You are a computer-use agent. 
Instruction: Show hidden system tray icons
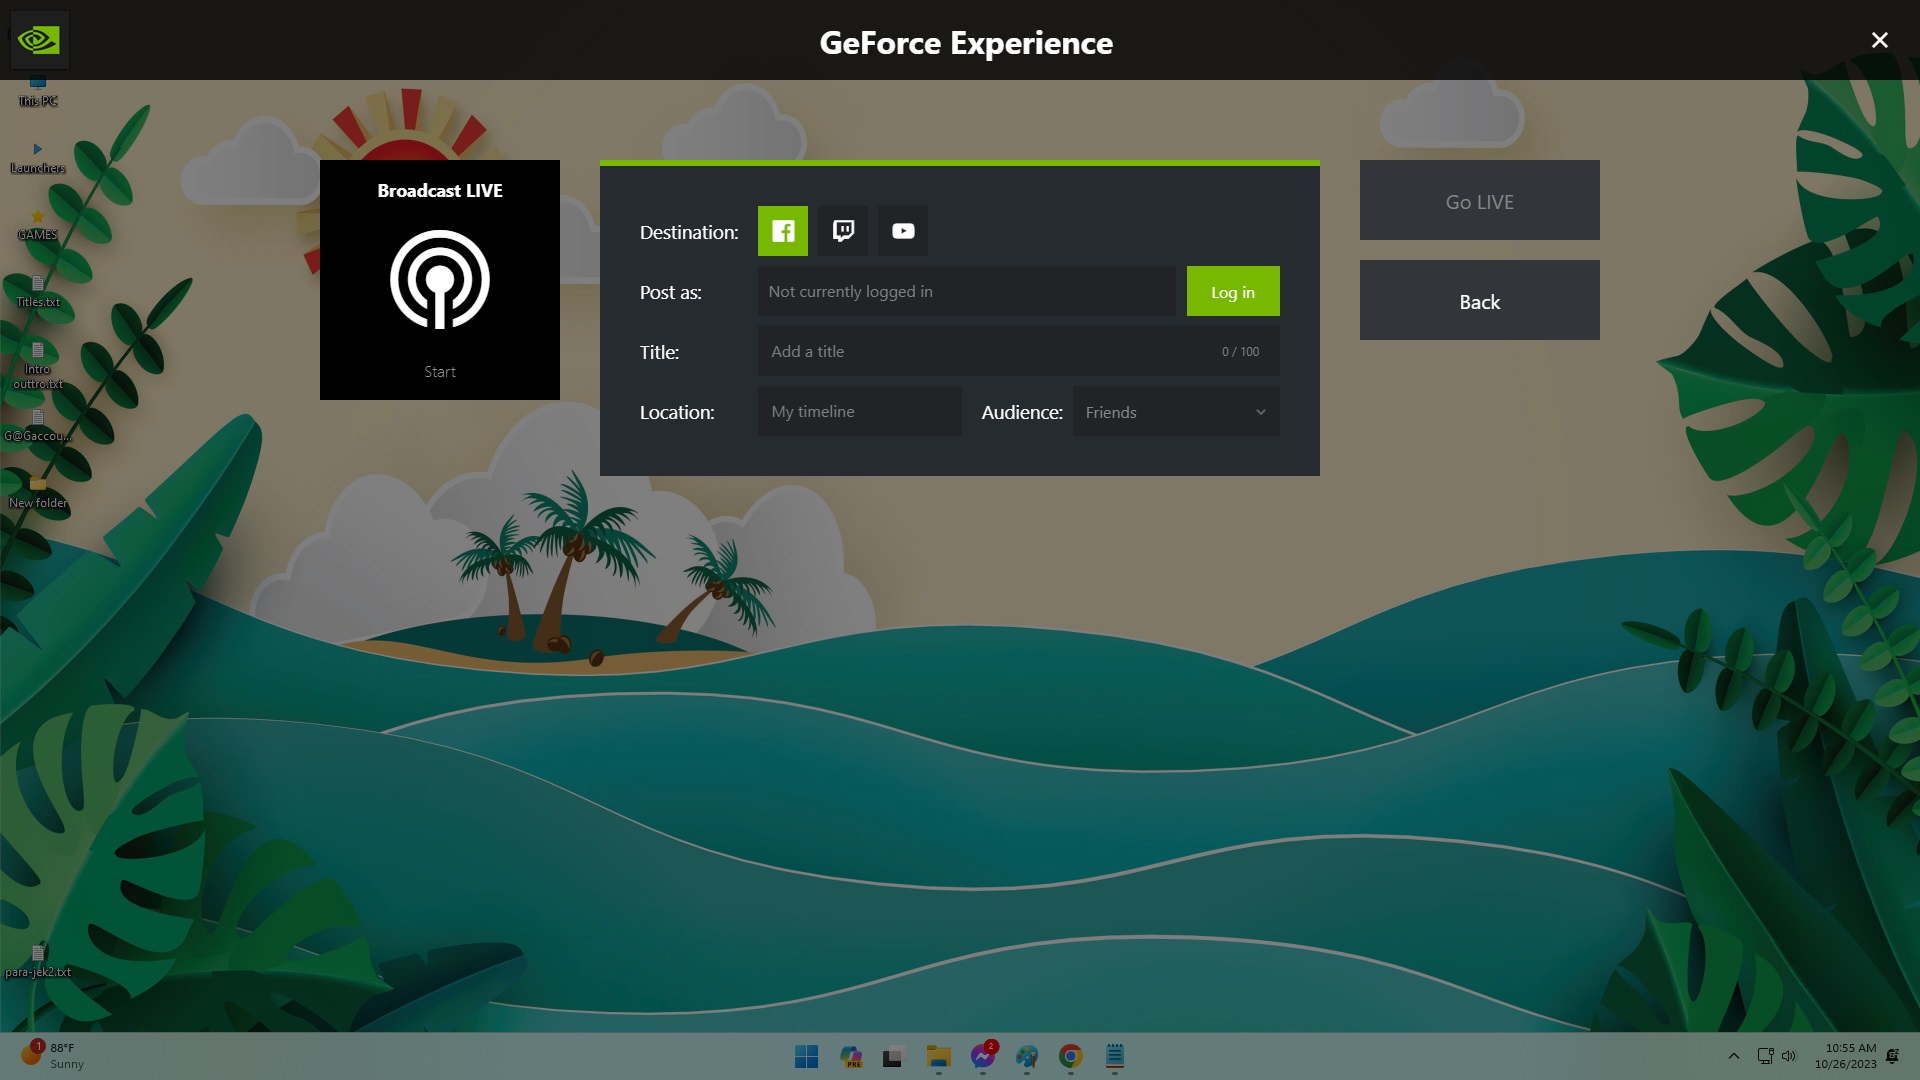1734,1056
